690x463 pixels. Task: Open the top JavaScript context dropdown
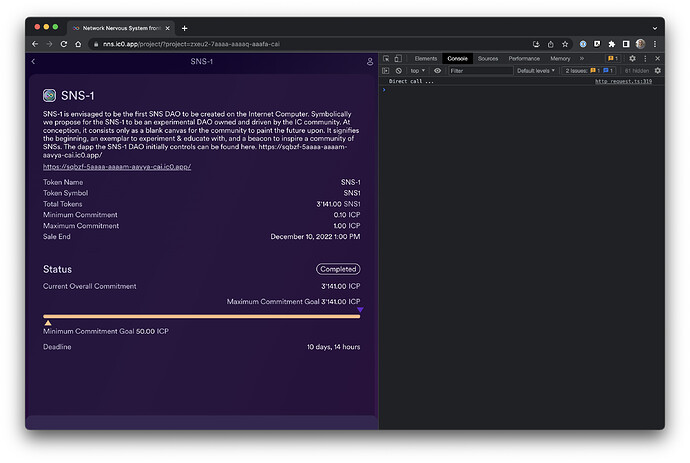tap(418, 70)
